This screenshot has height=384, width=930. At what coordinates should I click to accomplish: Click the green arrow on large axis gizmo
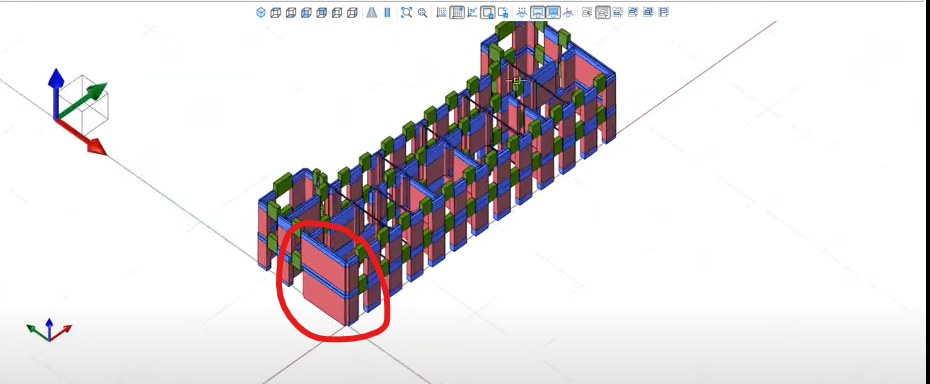point(83,101)
